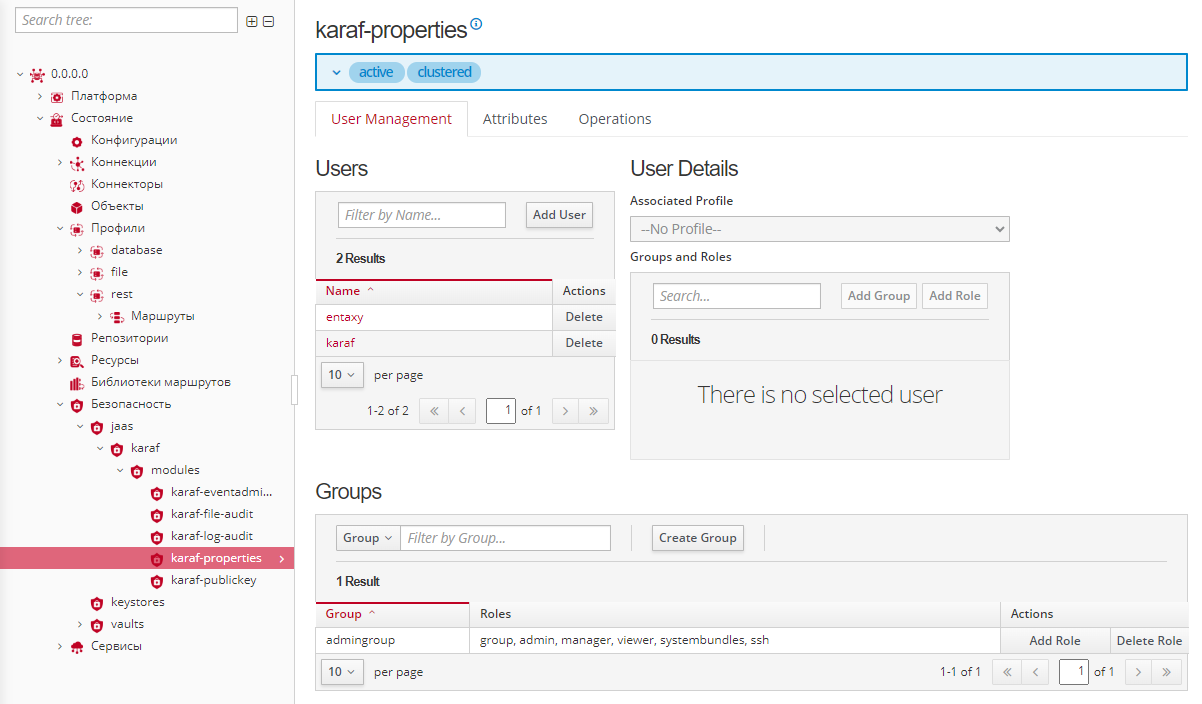Open Users per page dropdown

[342, 375]
